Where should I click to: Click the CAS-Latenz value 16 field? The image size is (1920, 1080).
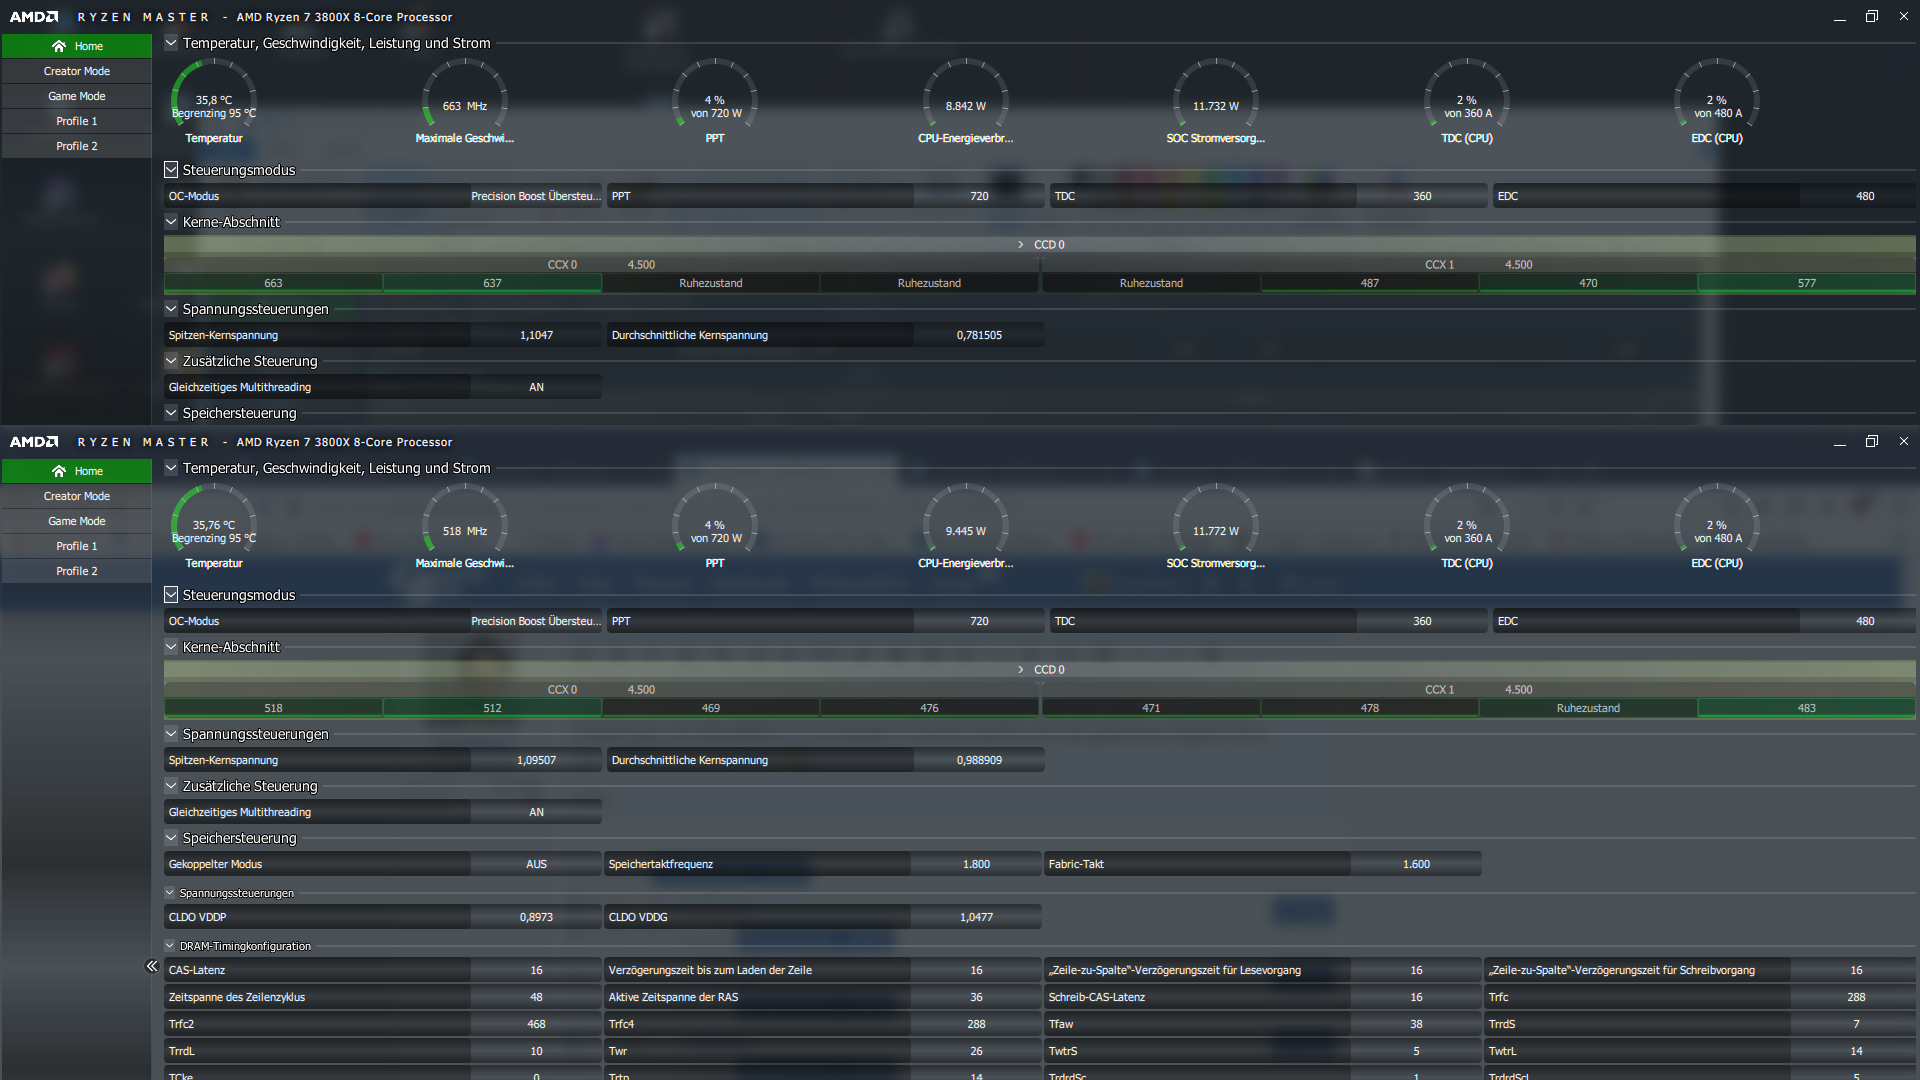click(536, 970)
